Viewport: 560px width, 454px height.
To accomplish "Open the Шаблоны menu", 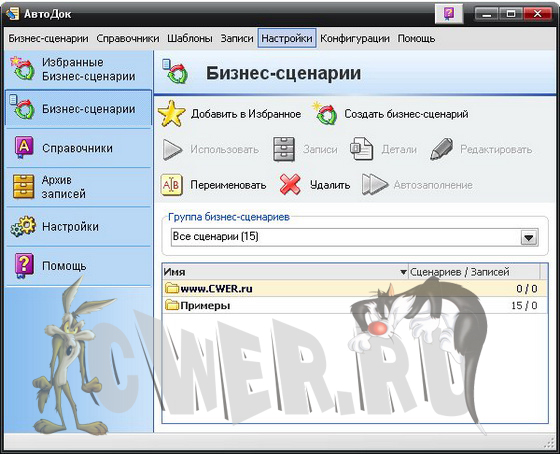I will pyautogui.click(x=190, y=38).
